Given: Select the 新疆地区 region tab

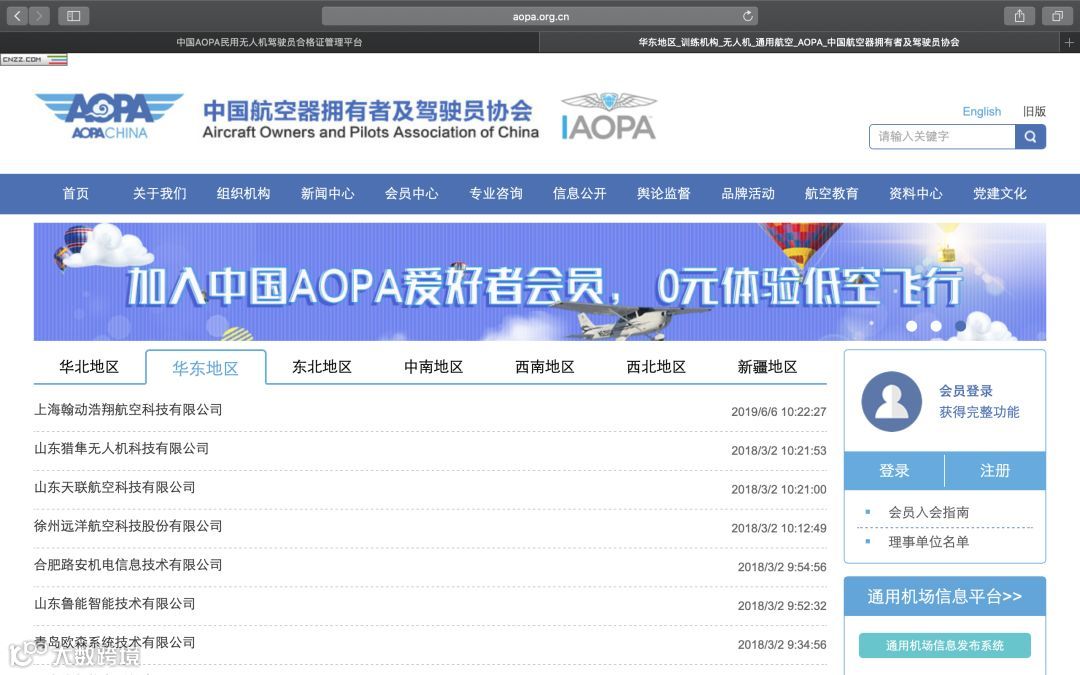Looking at the screenshot, I should click(x=768, y=367).
